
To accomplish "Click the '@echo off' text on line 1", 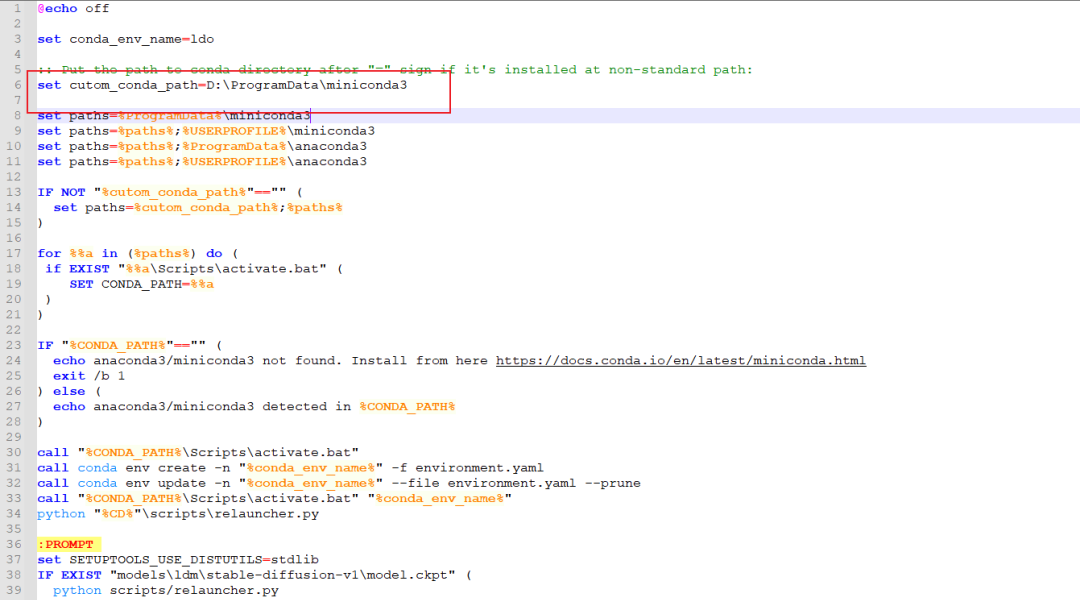I will pos(73,8).
